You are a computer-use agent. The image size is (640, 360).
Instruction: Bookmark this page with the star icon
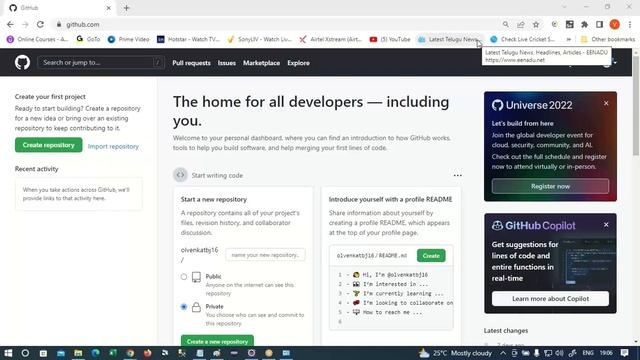[536, 24]
